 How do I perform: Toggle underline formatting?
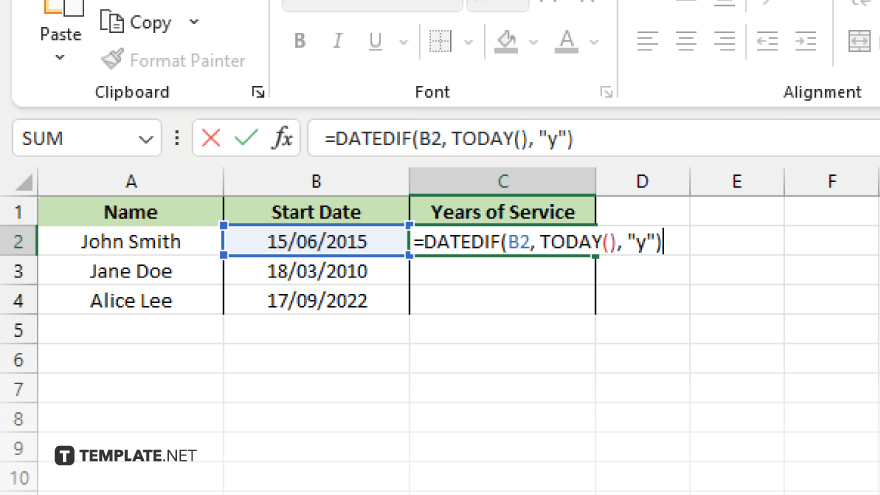click(x=375, y=41)
